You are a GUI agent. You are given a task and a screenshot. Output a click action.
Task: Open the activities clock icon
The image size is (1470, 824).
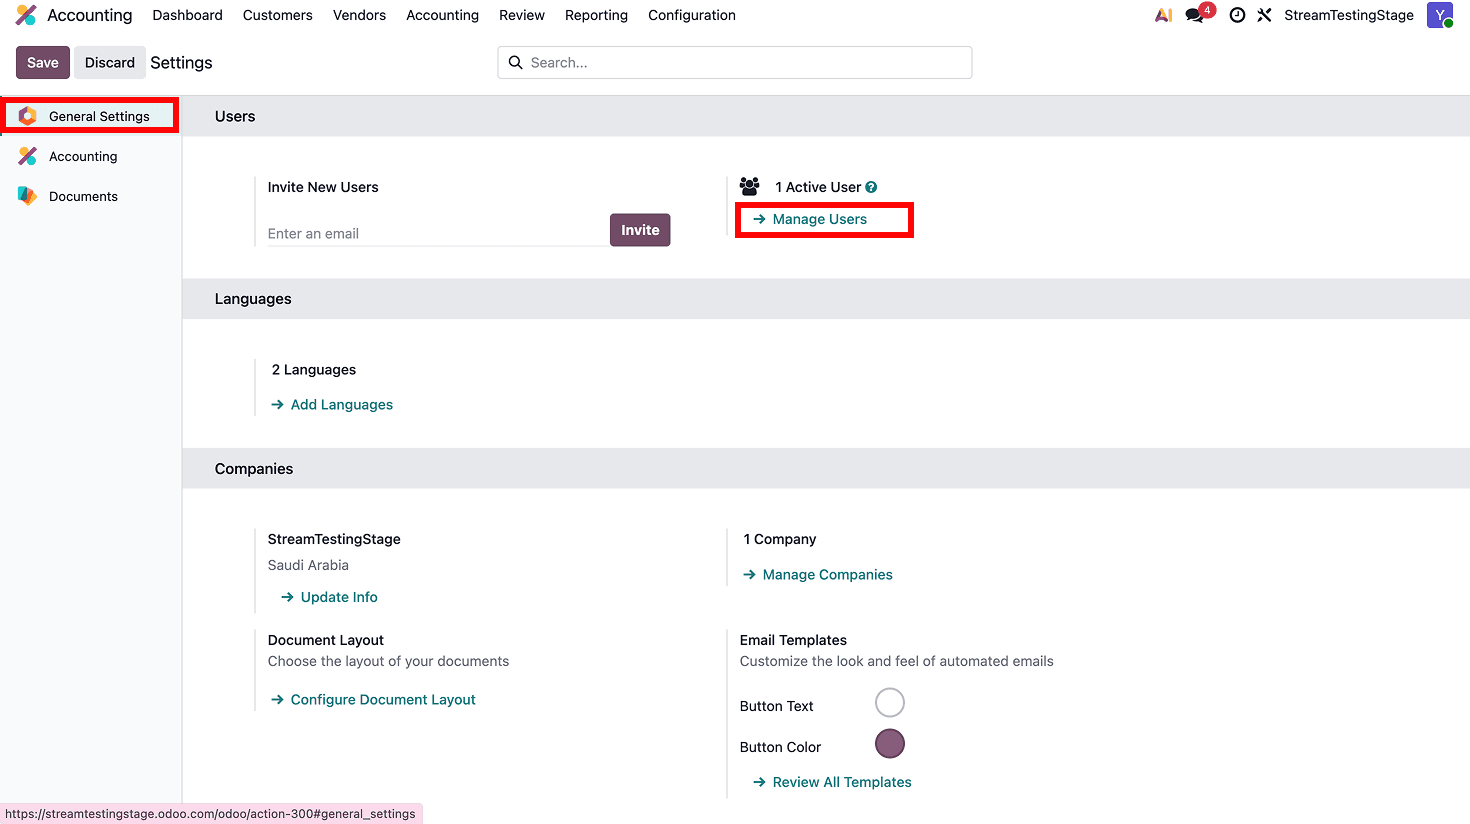(1237, 15)
